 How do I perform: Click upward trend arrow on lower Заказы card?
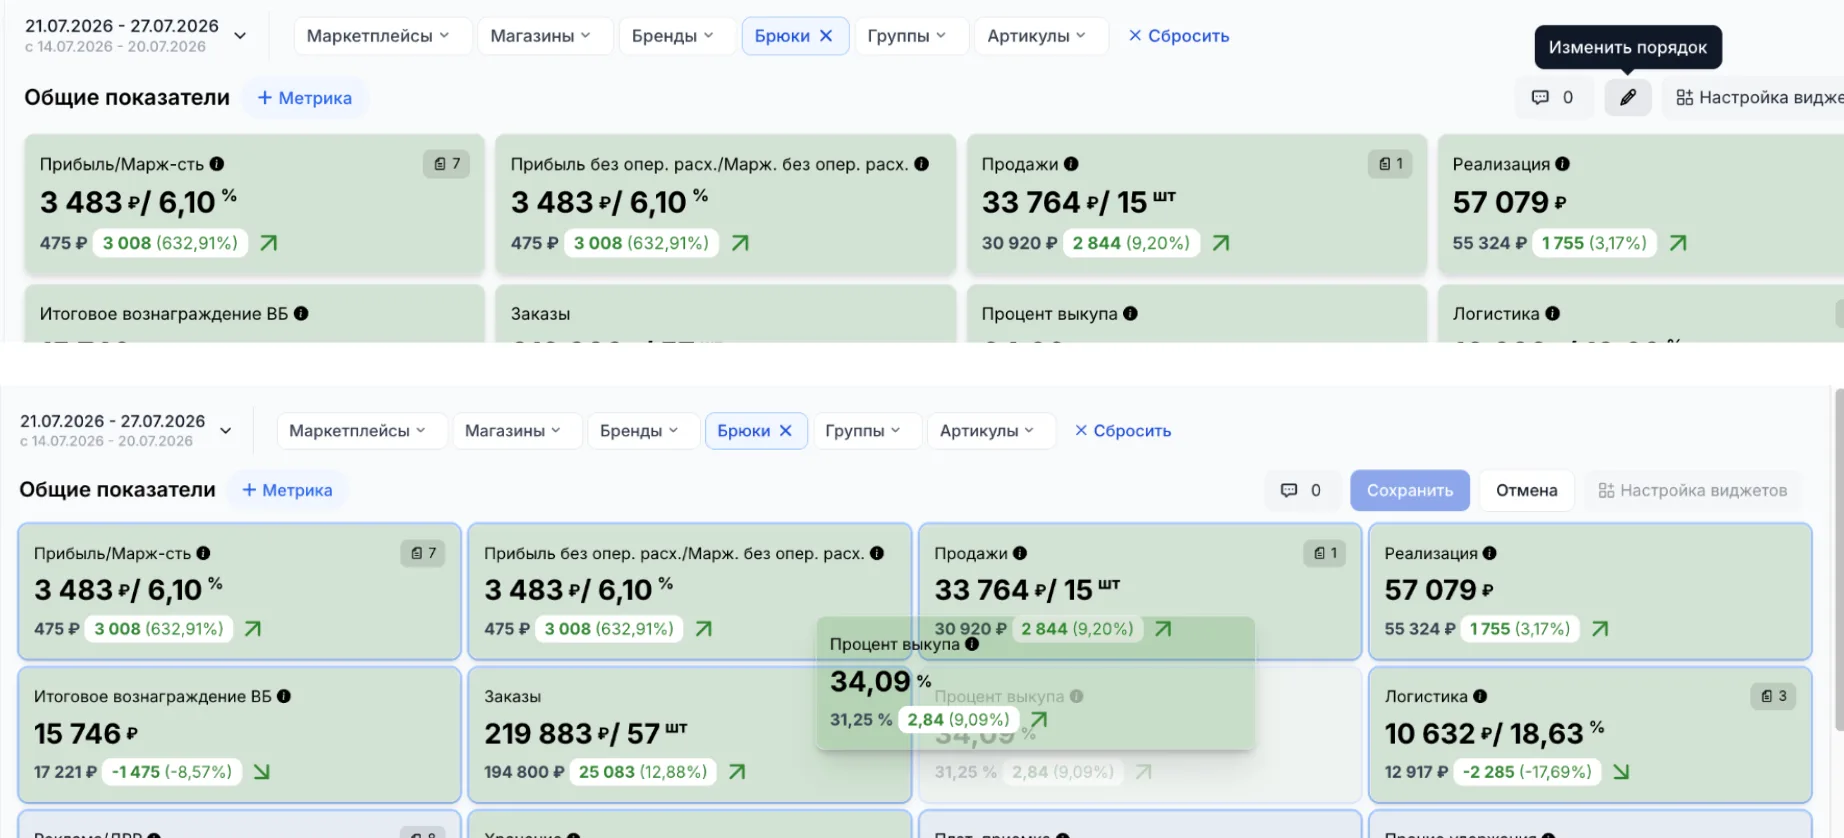pos(737,772)
